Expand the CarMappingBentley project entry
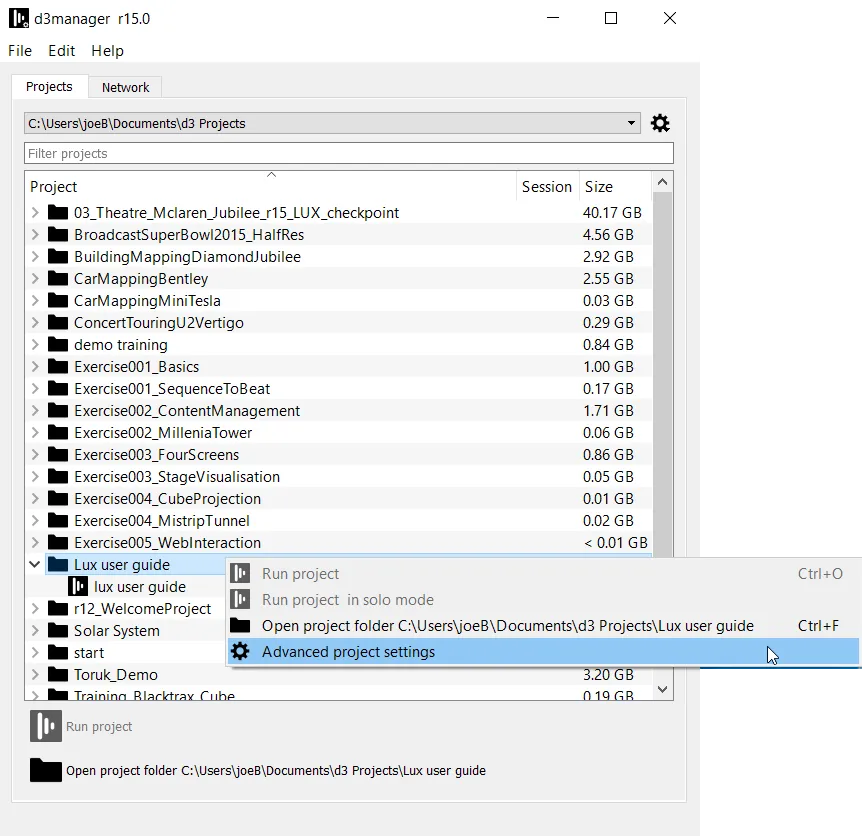This screenshot has width=862, height=836. coord(33,278)
